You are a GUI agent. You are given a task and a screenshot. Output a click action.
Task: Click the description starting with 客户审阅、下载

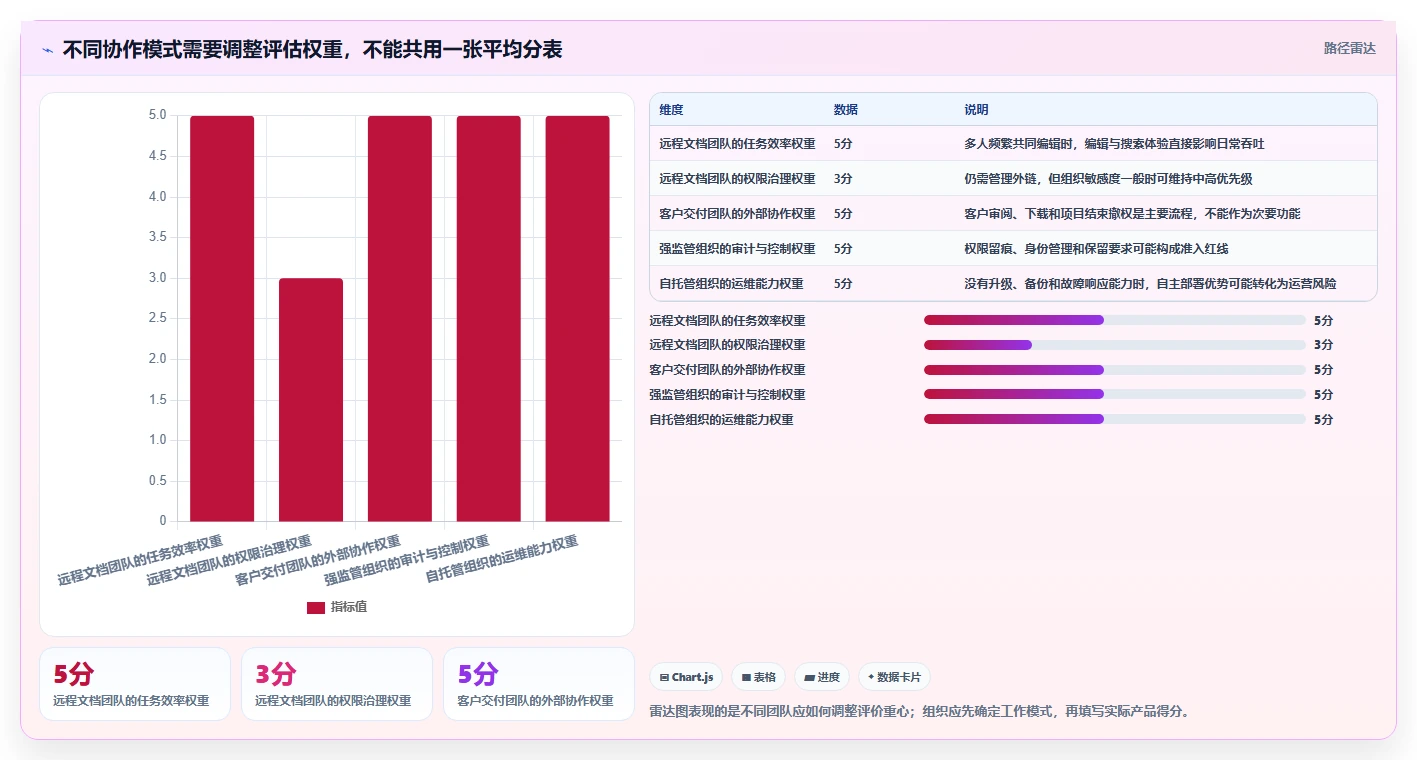1132,214
